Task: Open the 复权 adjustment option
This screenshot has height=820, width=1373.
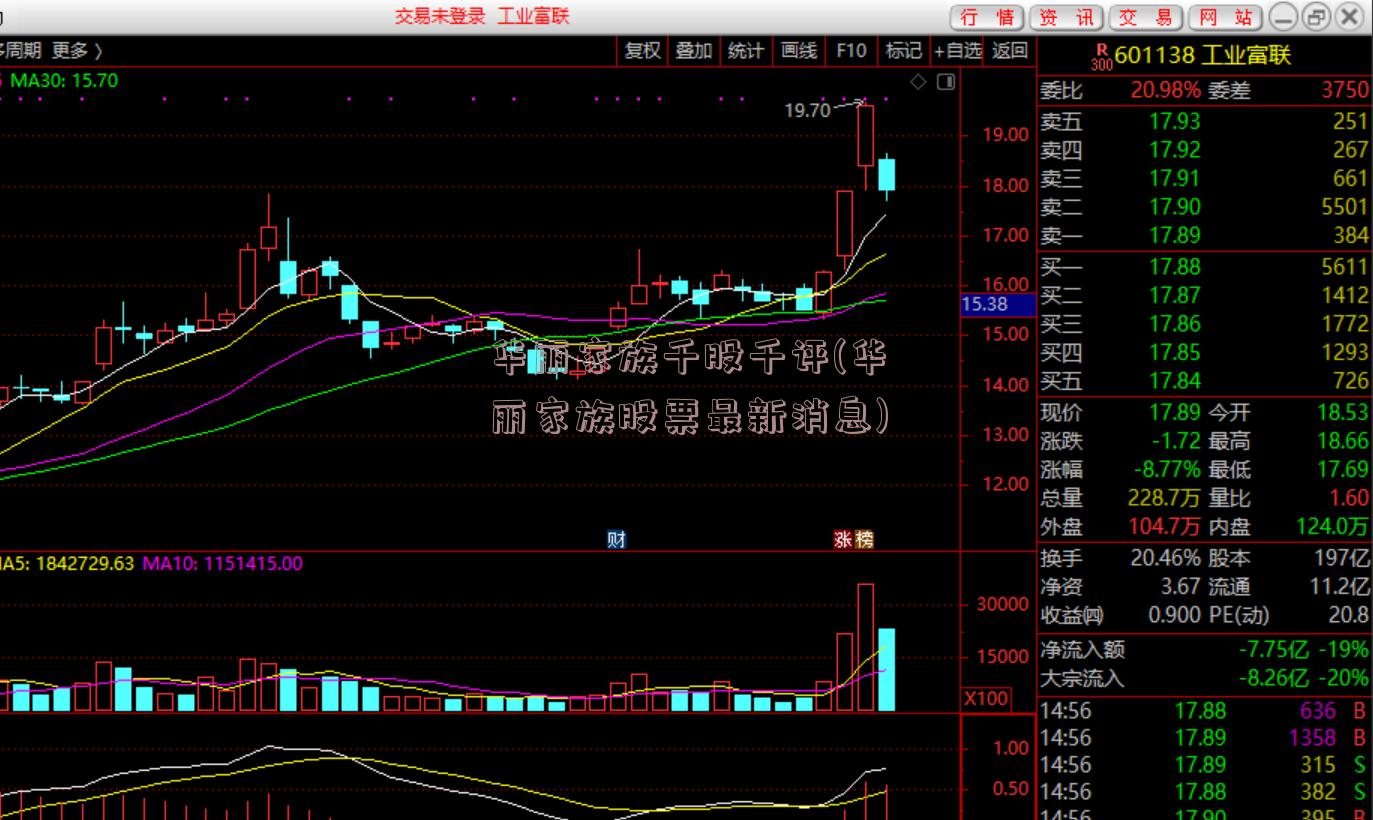Action: coord(643,50)
